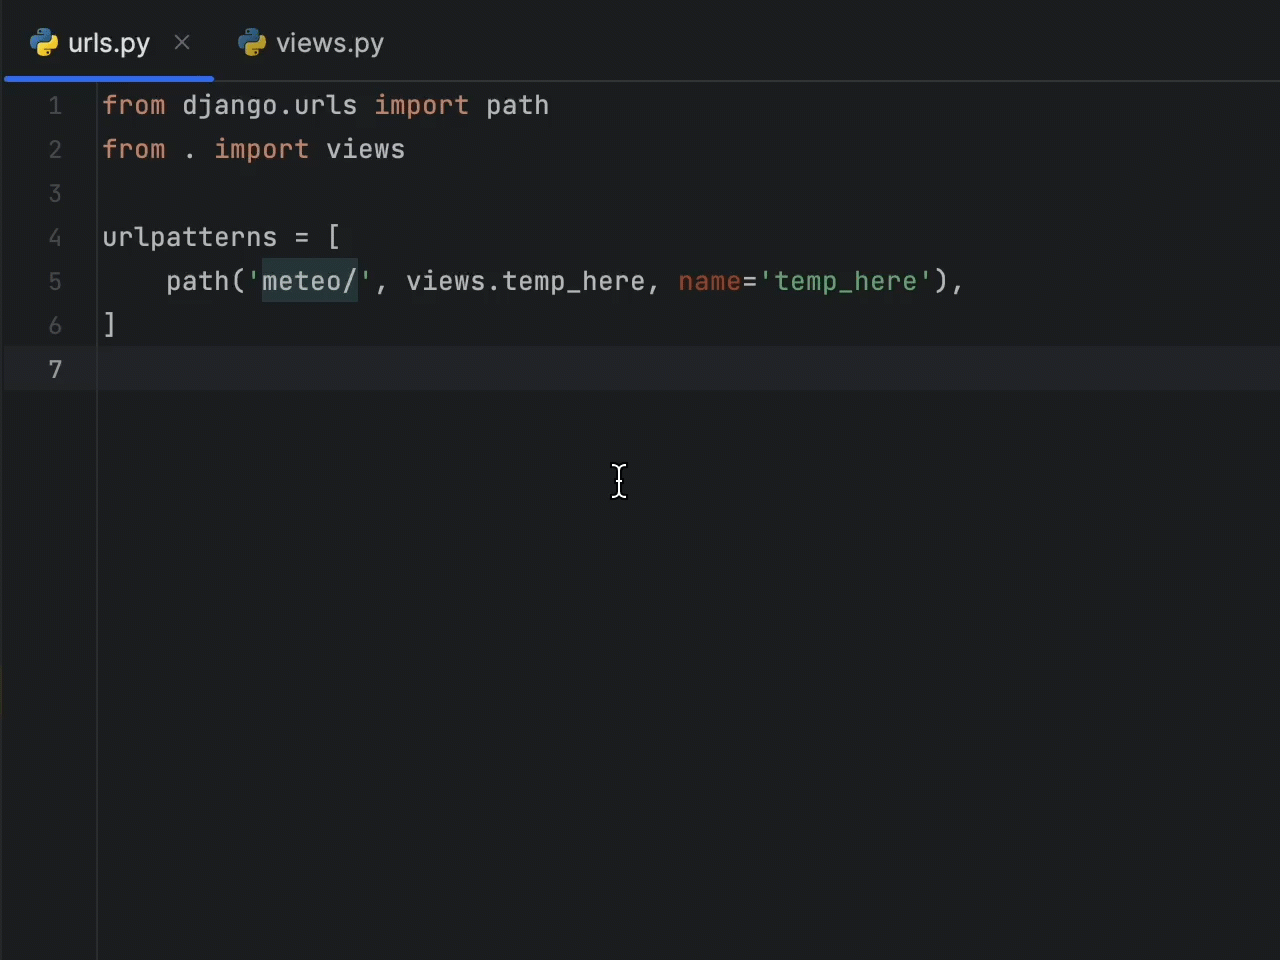
Task: Click the blue progress bar under urls.py tab
Action: [x=108, y=79]
